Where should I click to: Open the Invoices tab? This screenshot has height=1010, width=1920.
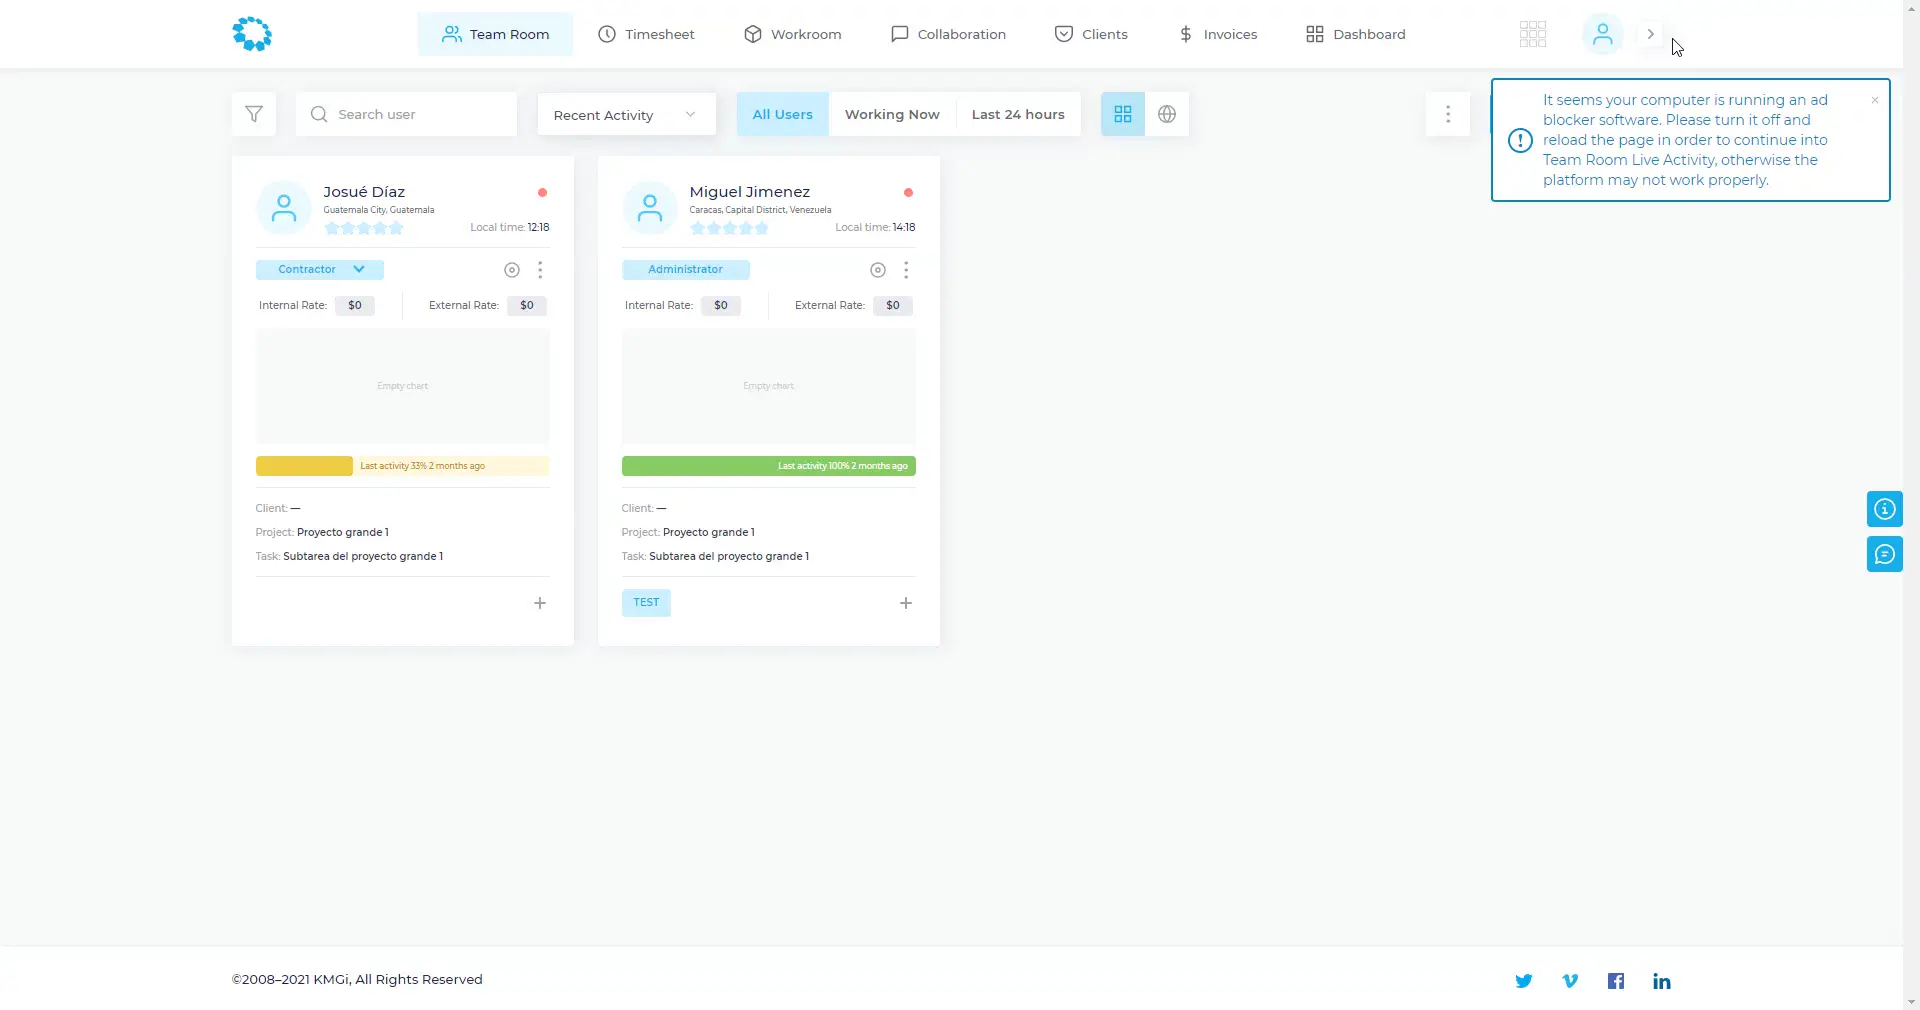1217,34
